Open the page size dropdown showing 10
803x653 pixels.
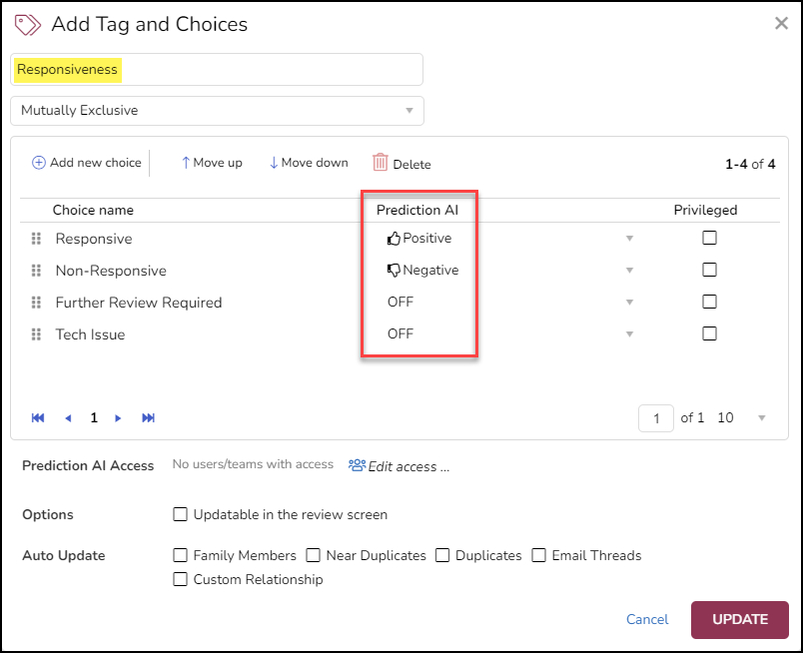(761, 418)
